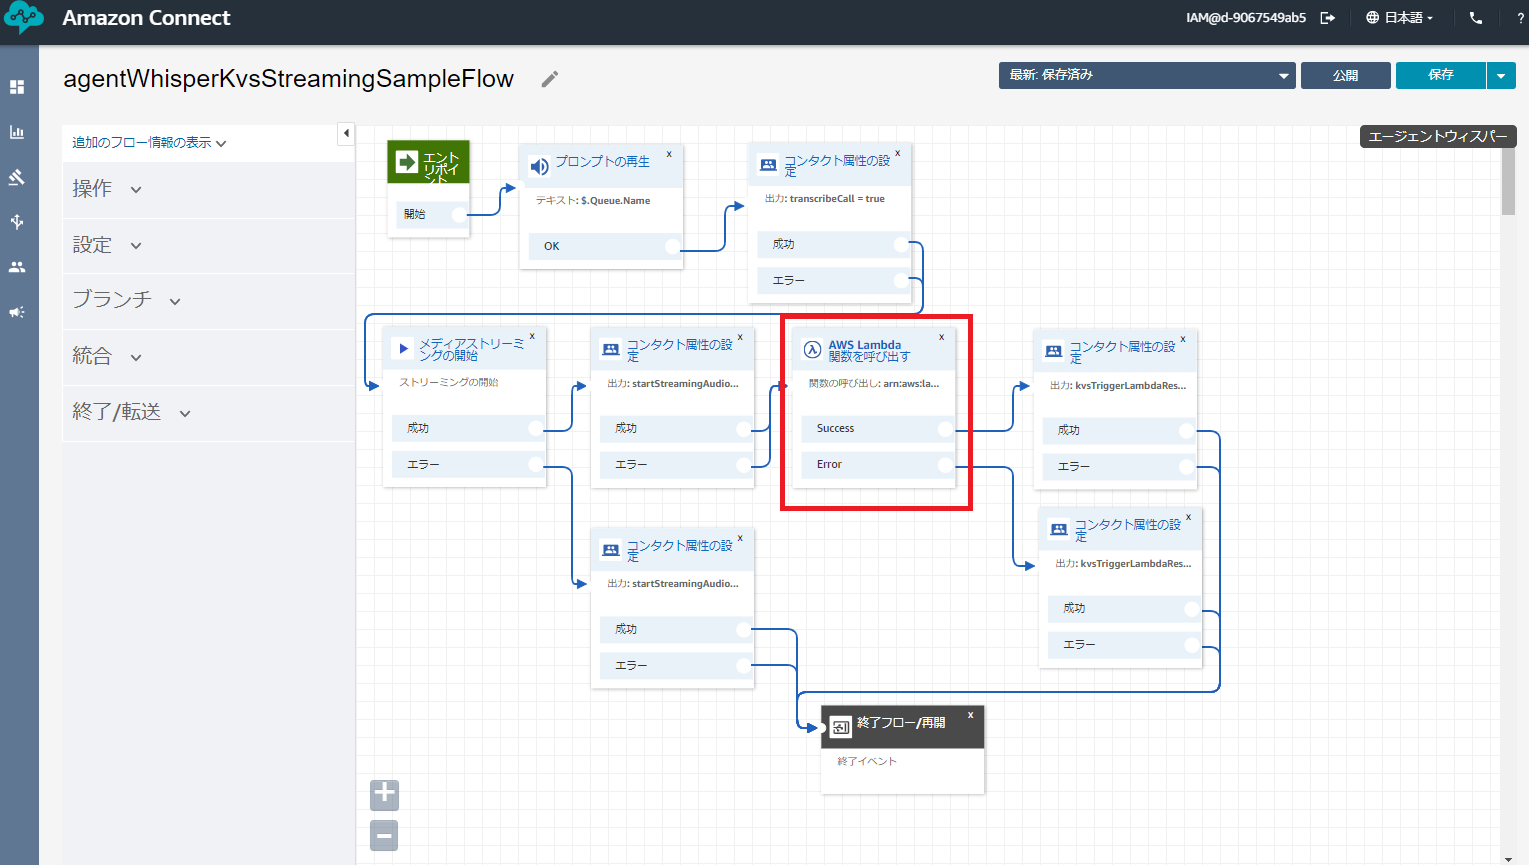Remove the メディアストリーミングの開始 block with its x
Viewport: 1529px width, 865px height.
(x=532, y=337)
